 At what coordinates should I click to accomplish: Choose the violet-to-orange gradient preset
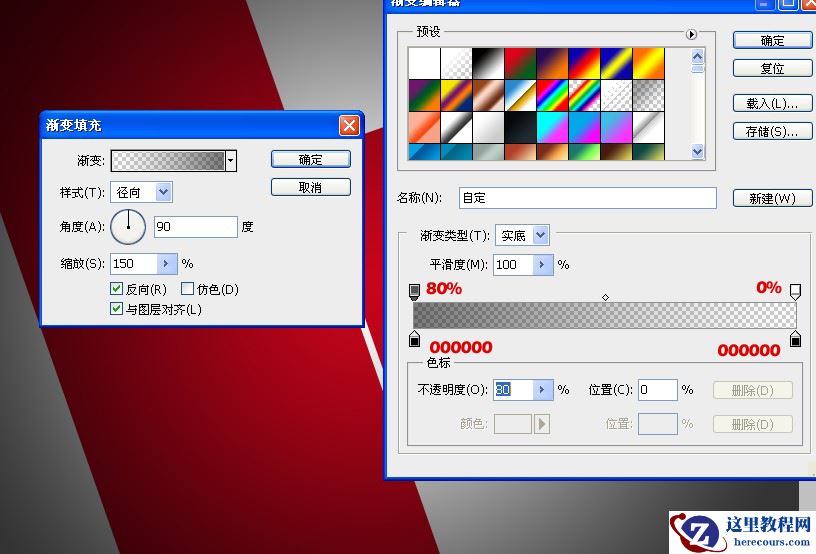[x=552, y=63]
